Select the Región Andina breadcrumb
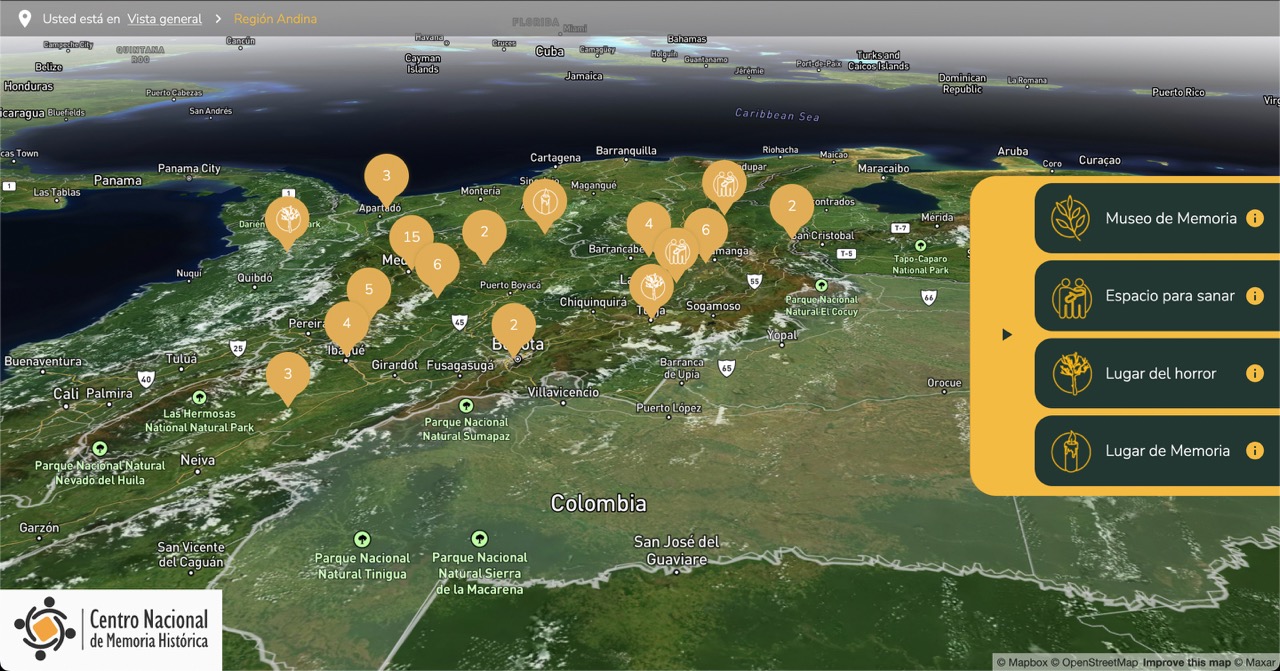This screenshot has height=671, width=1280. pos(275,19)
